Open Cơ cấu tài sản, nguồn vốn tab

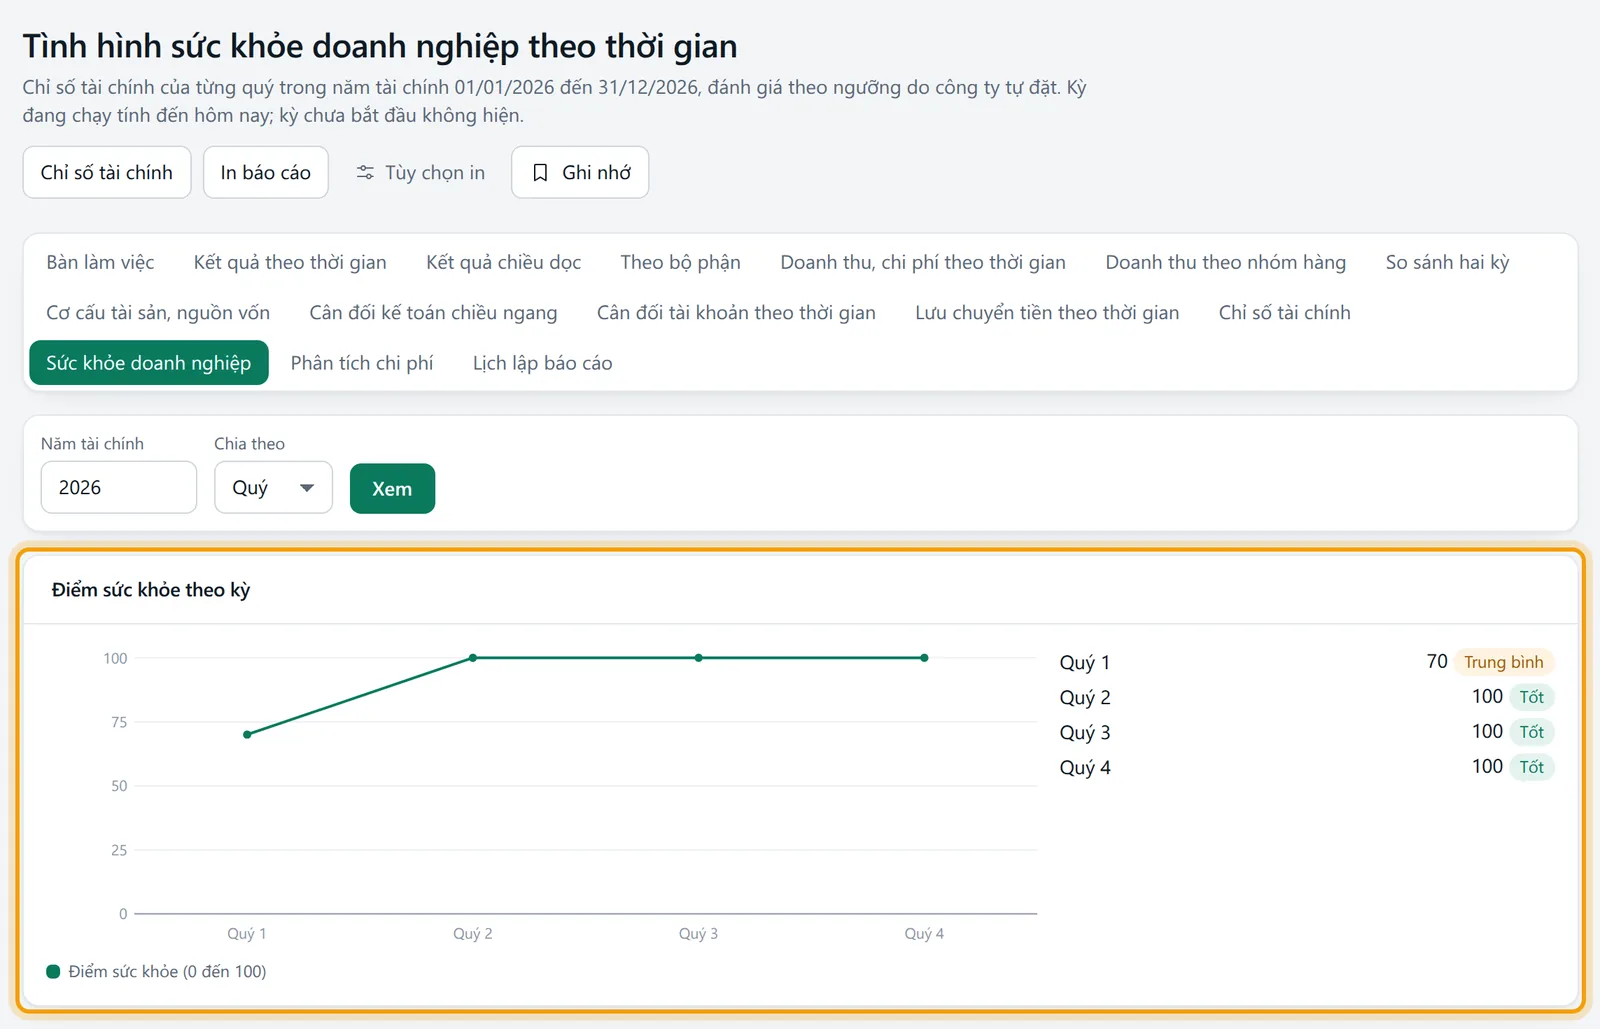(158, 313)
